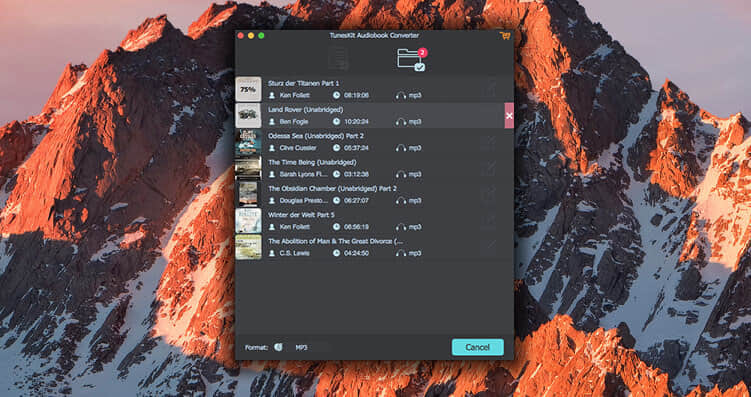The width and height of the screenshot is (751, 397).
Task: Click headphones icon for Sturz der Titanen
Action: [x=400, y=95]
